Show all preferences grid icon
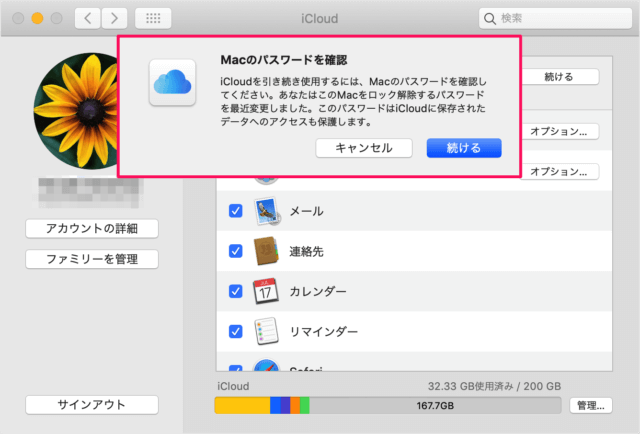This screenshot has width=640, height=434. tap(153, 18)
